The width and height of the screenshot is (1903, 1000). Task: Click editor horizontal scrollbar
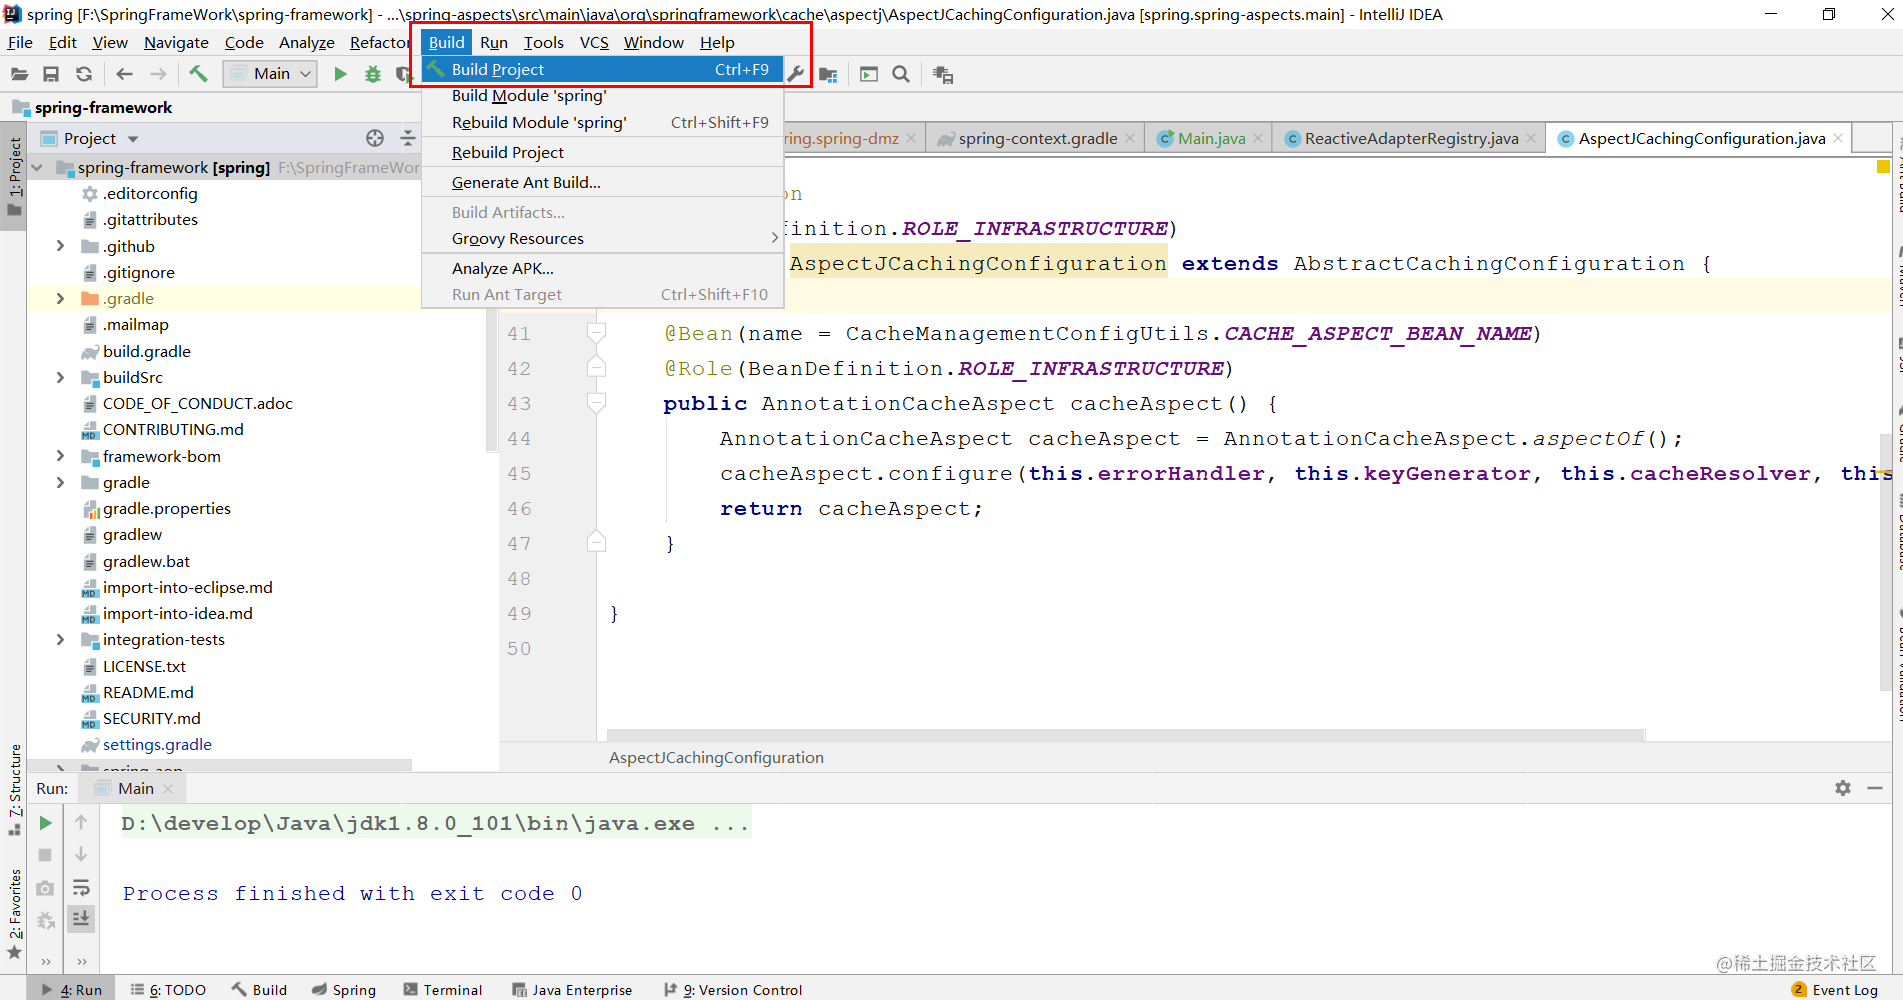tap(1125, 735)
